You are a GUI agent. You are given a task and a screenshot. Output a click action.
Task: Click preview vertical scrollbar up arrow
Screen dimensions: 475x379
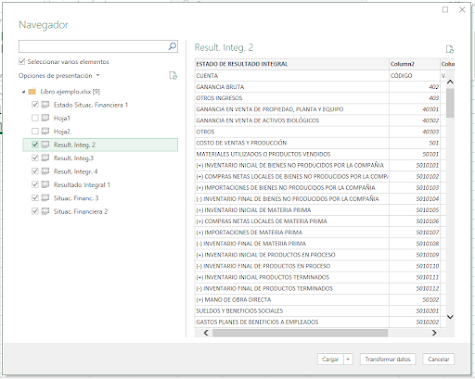[x=450, y=82]
